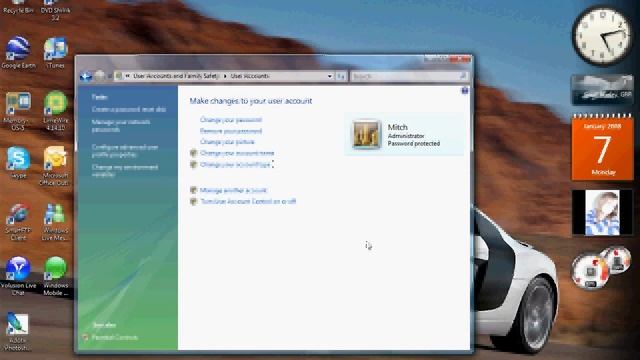640x360 pixels.
Task: Click the Forward arrow in User Accounts window
Action: [x=99, y=76]
